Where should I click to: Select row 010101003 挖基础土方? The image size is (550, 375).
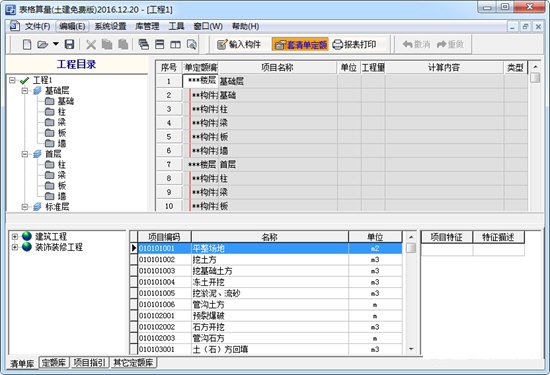coord(270,271)
